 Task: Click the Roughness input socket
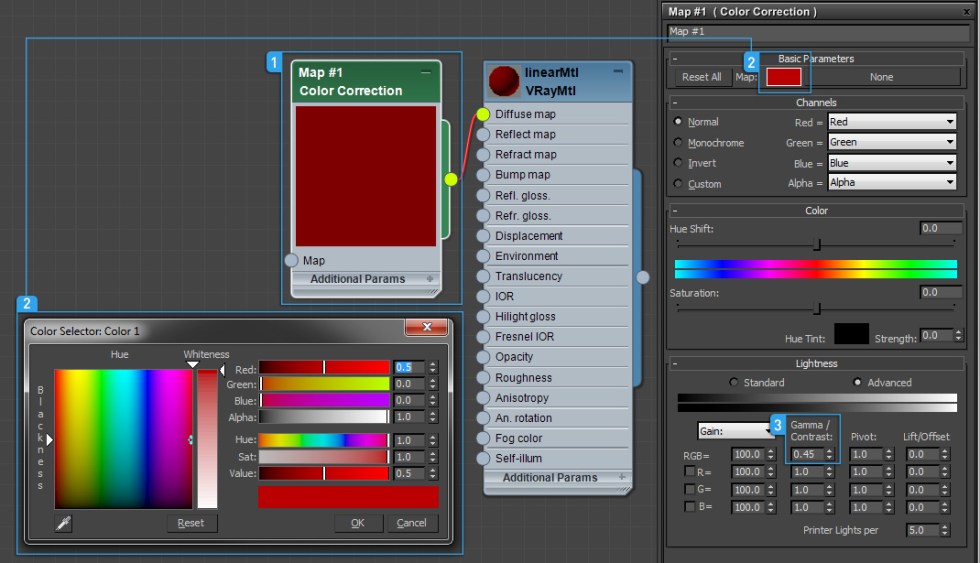tap(483, 377)
